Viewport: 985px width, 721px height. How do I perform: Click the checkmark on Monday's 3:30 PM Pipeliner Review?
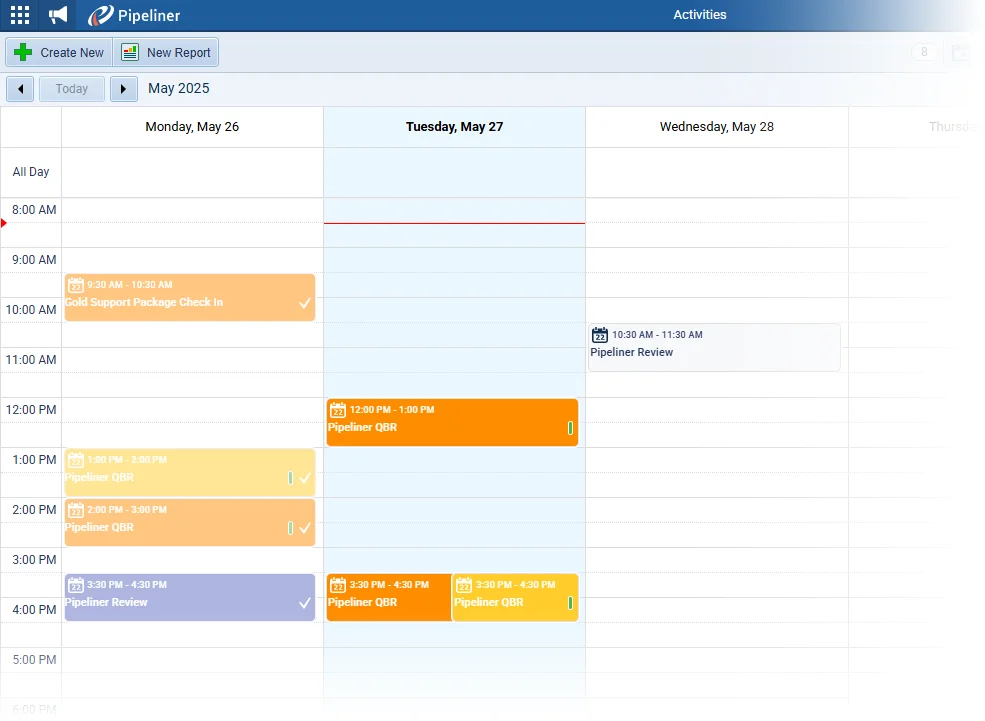click(x=305, y=603)
